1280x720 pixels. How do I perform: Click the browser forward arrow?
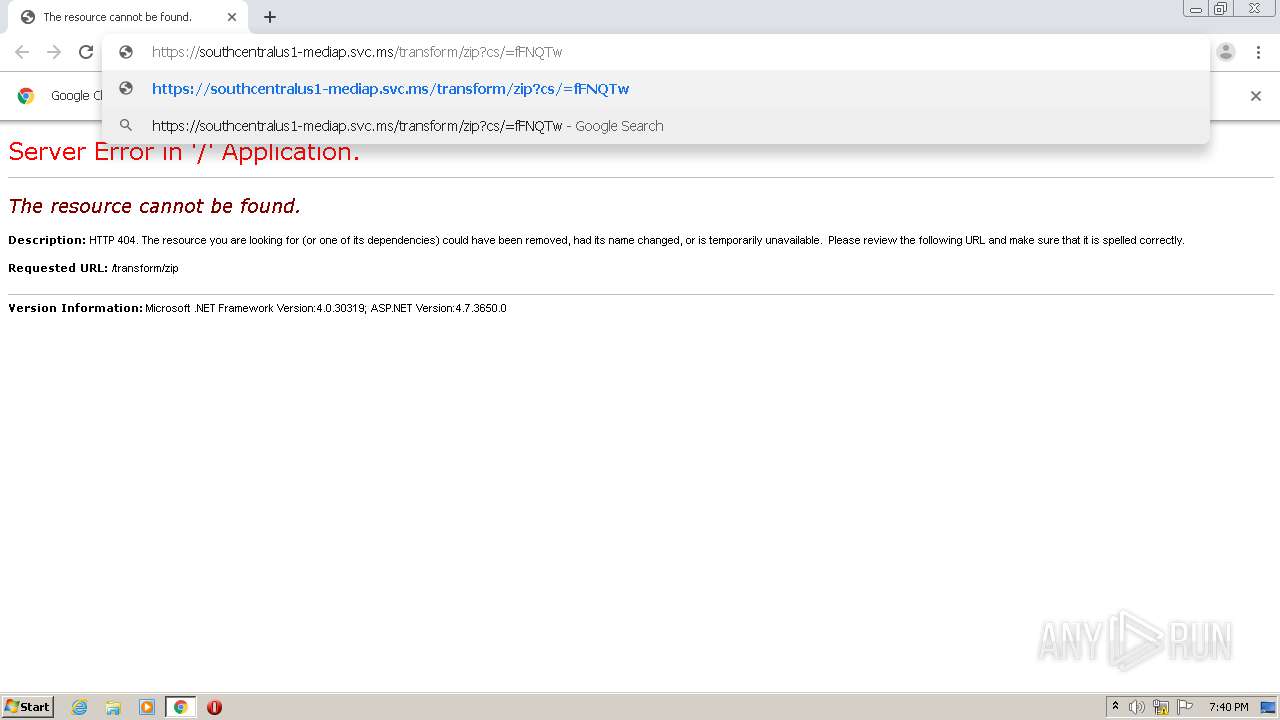(x=54, y=52)
